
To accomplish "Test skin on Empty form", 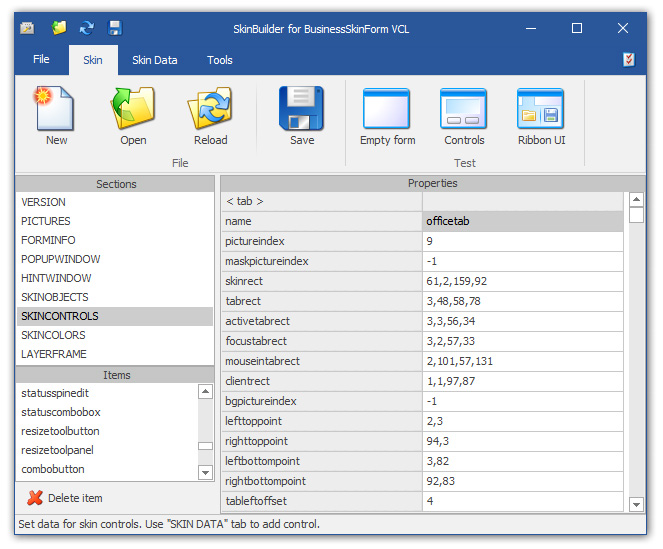I will (x=386, y=109).
